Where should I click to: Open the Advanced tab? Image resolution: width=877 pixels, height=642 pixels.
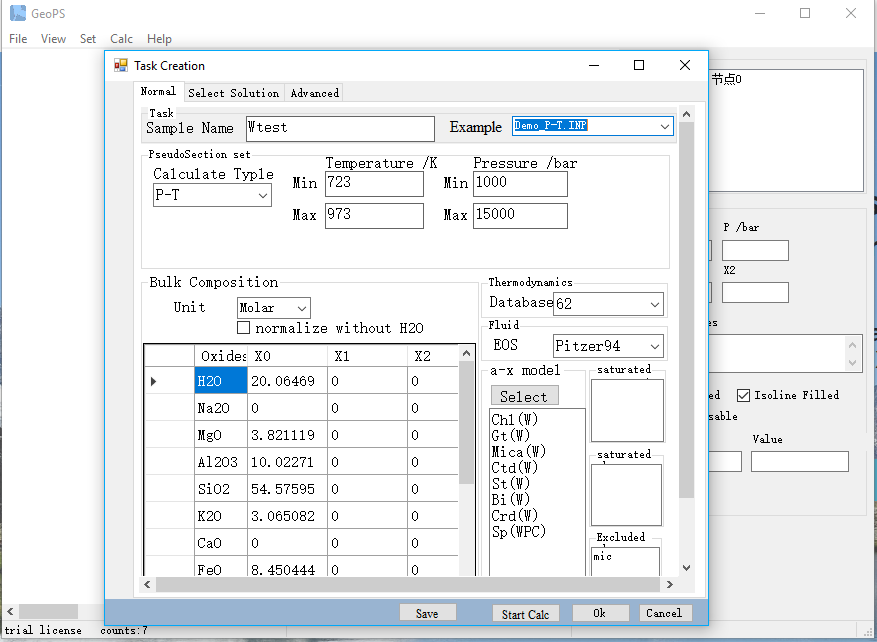click(x=314, y=93)
